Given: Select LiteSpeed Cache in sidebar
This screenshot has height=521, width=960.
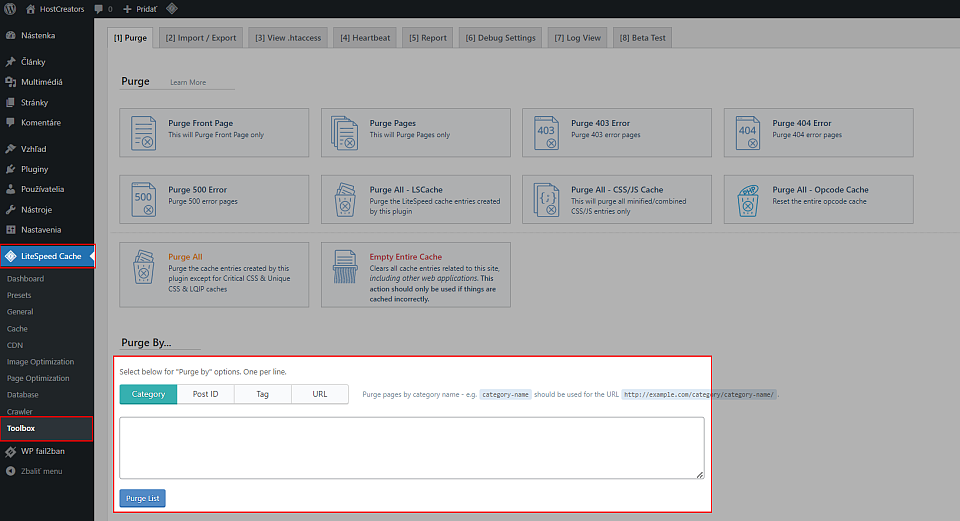Looking at the screenshot, I should pyautogui.click(x=47, y=256).
